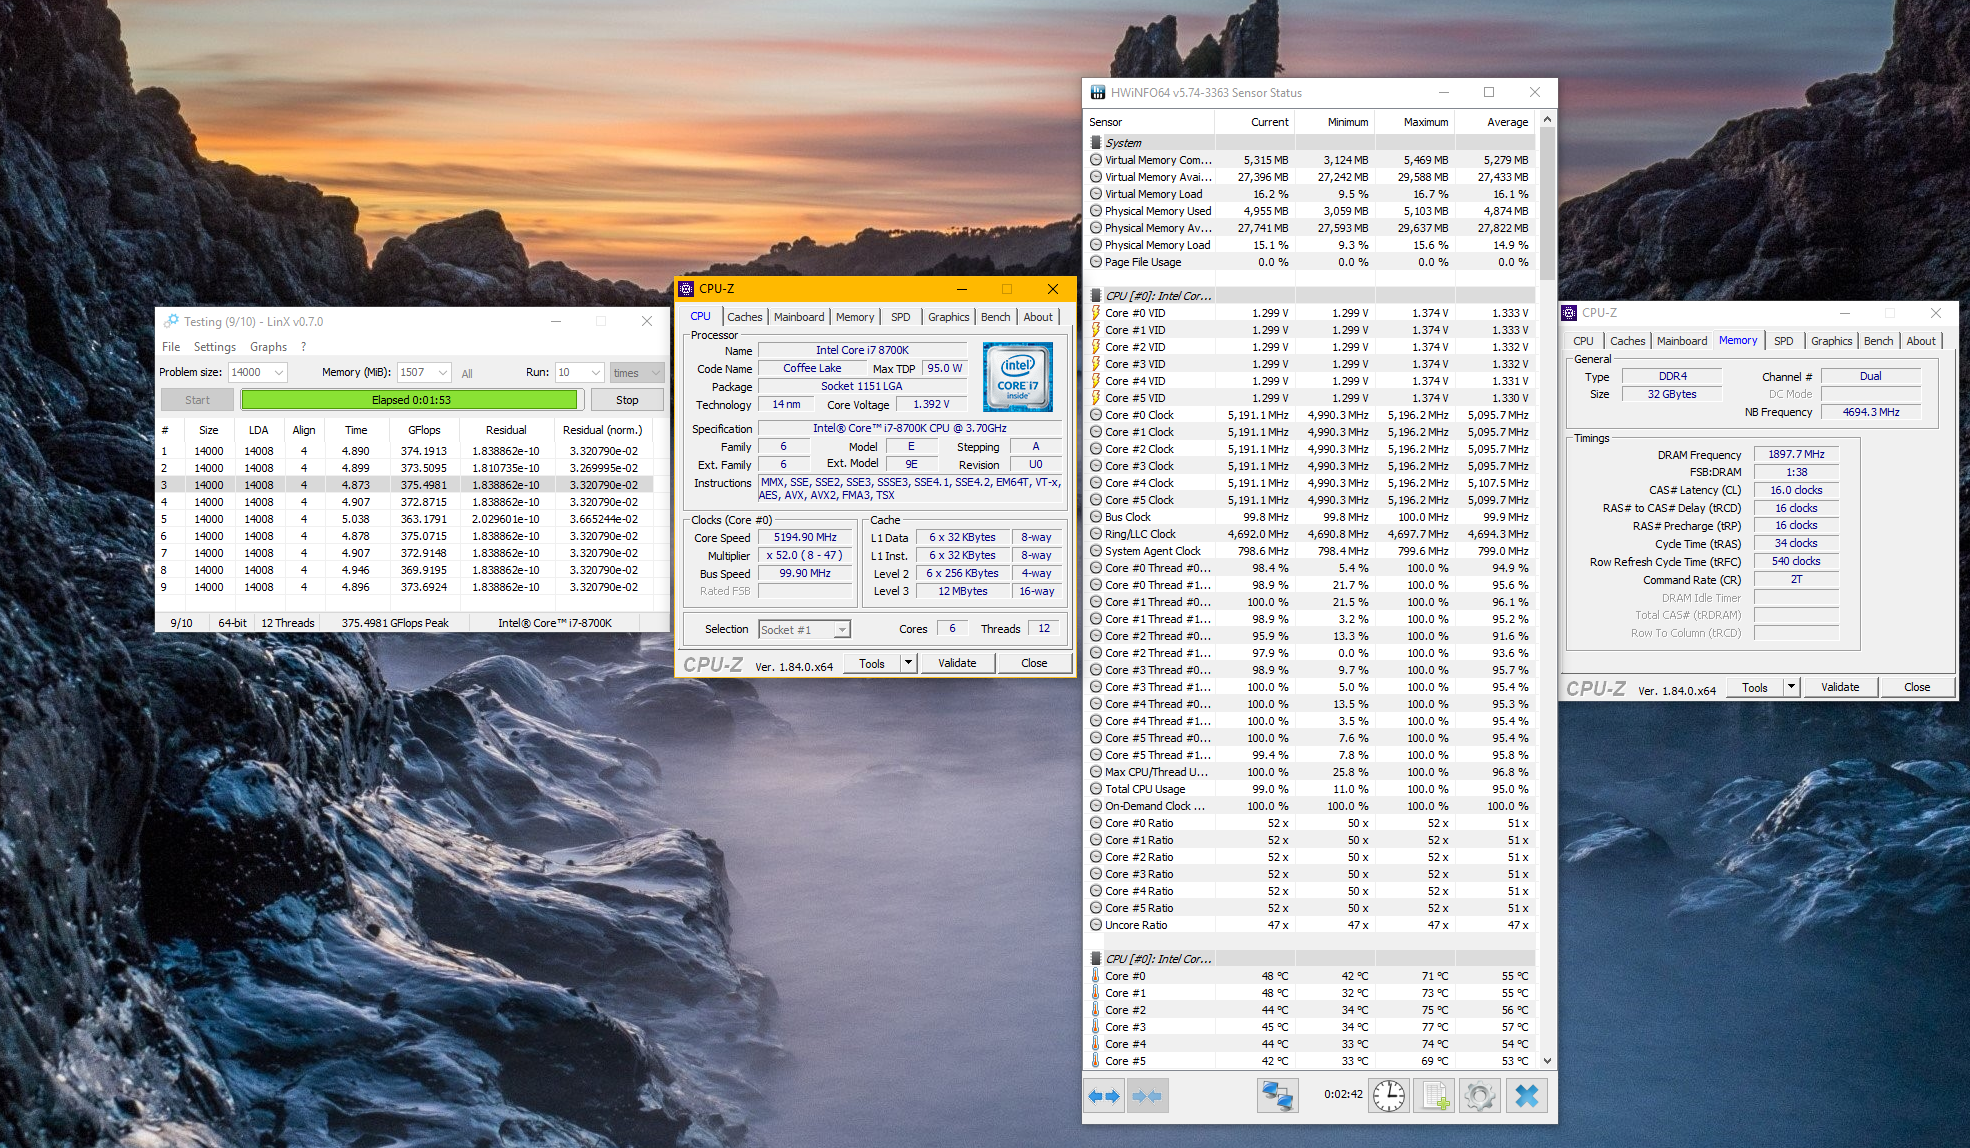1970x1148 pixels.
Task: Reset sensor min/max with the clock icon
Action: tap(1388, 1096)
